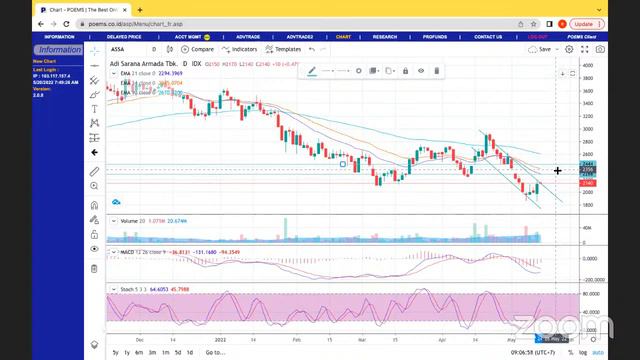Viewport: 640px width, 360px height.
Task: Open the Go to date dialog
Action: [215, 352]
